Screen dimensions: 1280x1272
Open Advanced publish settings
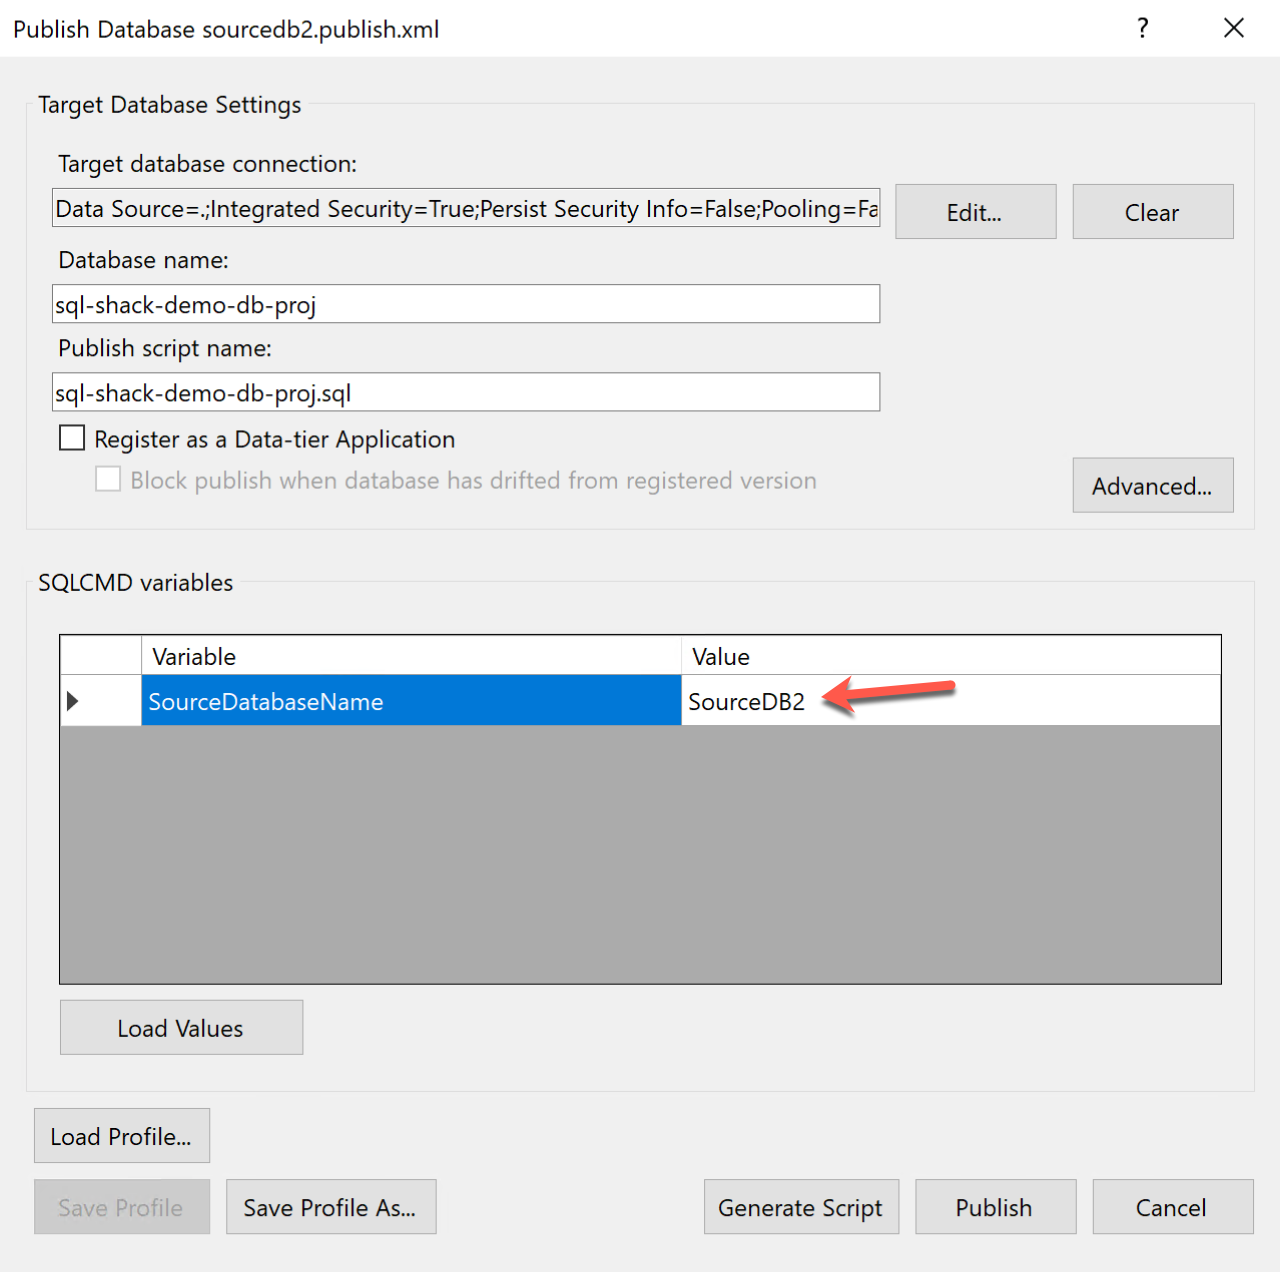pos(1152,486)
